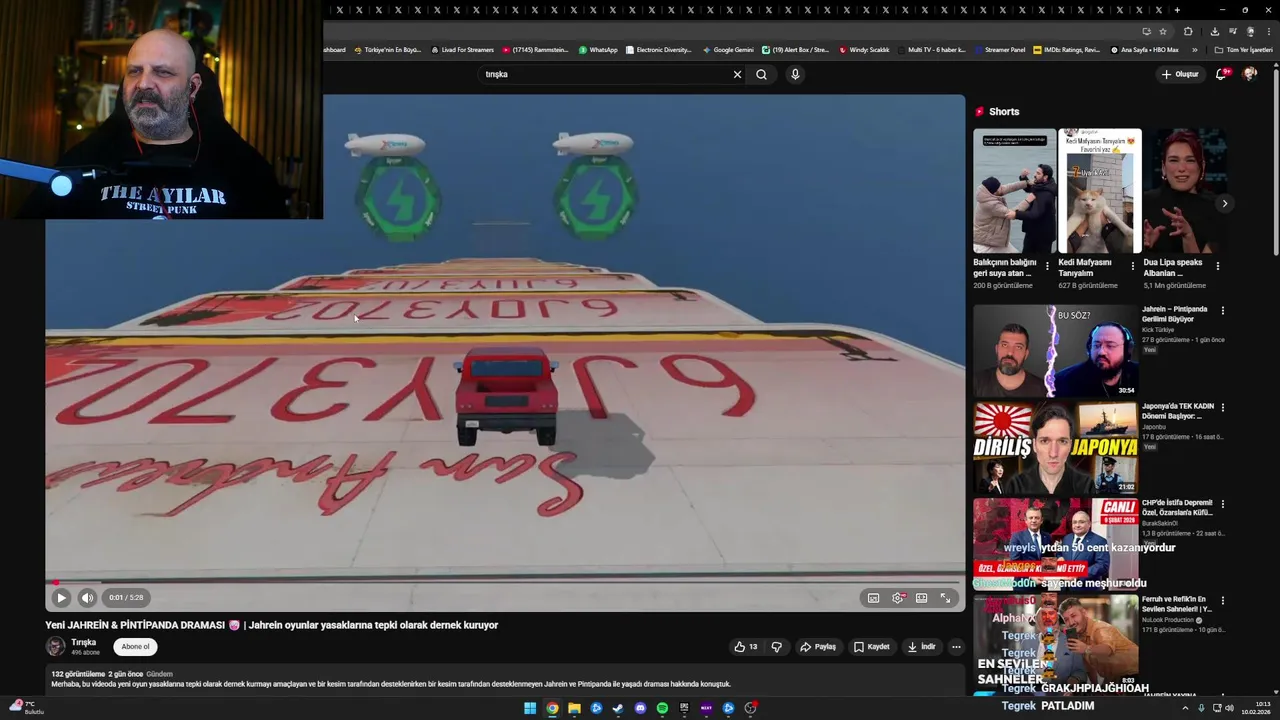
Task: Open the Google Gemini bookmark
Action: [x=728, y=49]
